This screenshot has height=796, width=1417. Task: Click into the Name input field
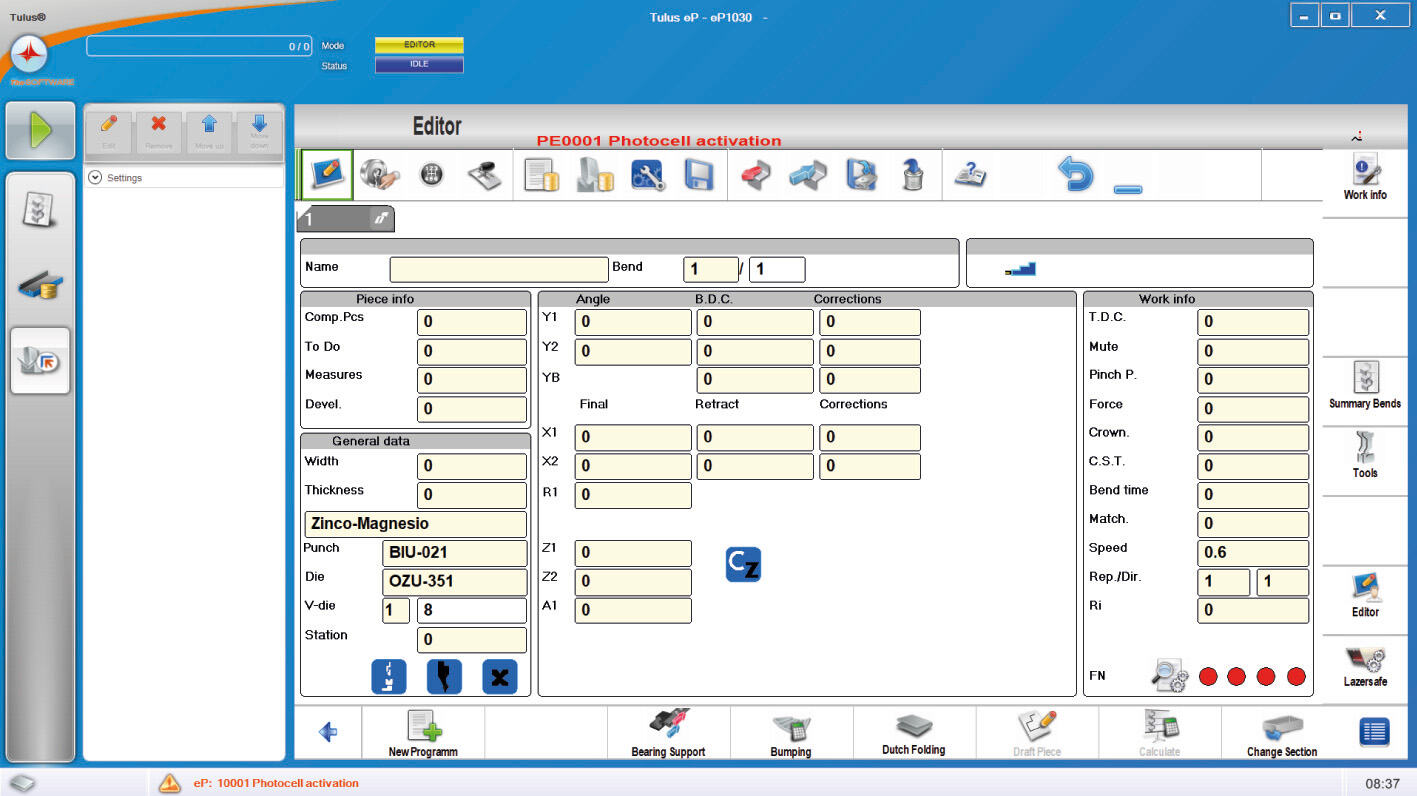[498, 269]
